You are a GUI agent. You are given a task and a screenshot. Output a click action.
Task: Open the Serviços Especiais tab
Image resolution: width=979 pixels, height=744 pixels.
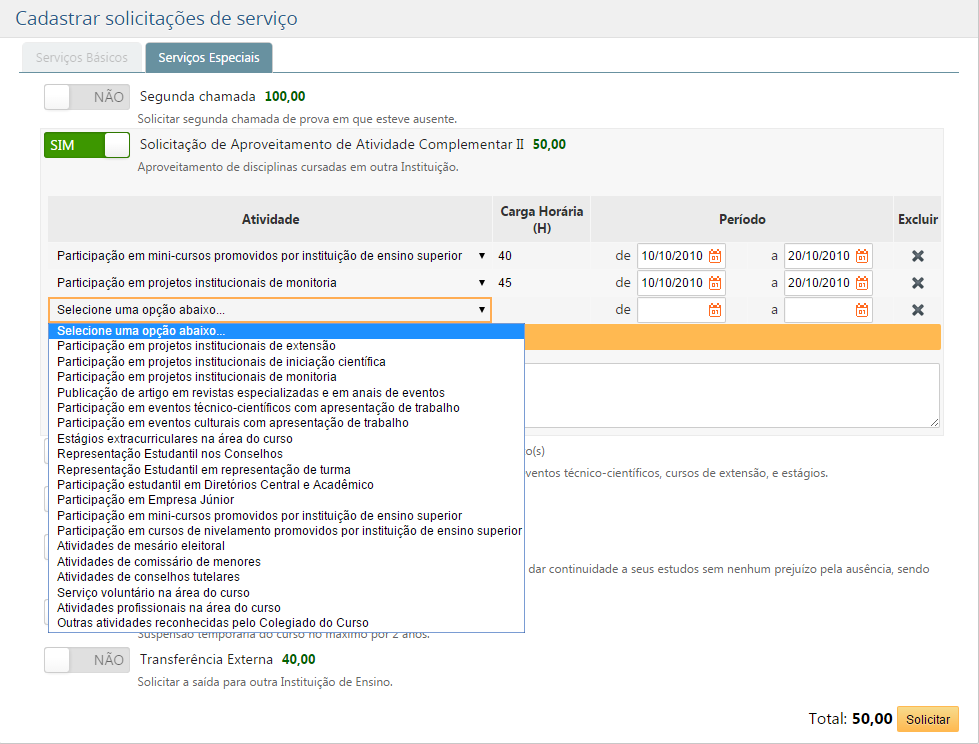(x=208, y=57)
